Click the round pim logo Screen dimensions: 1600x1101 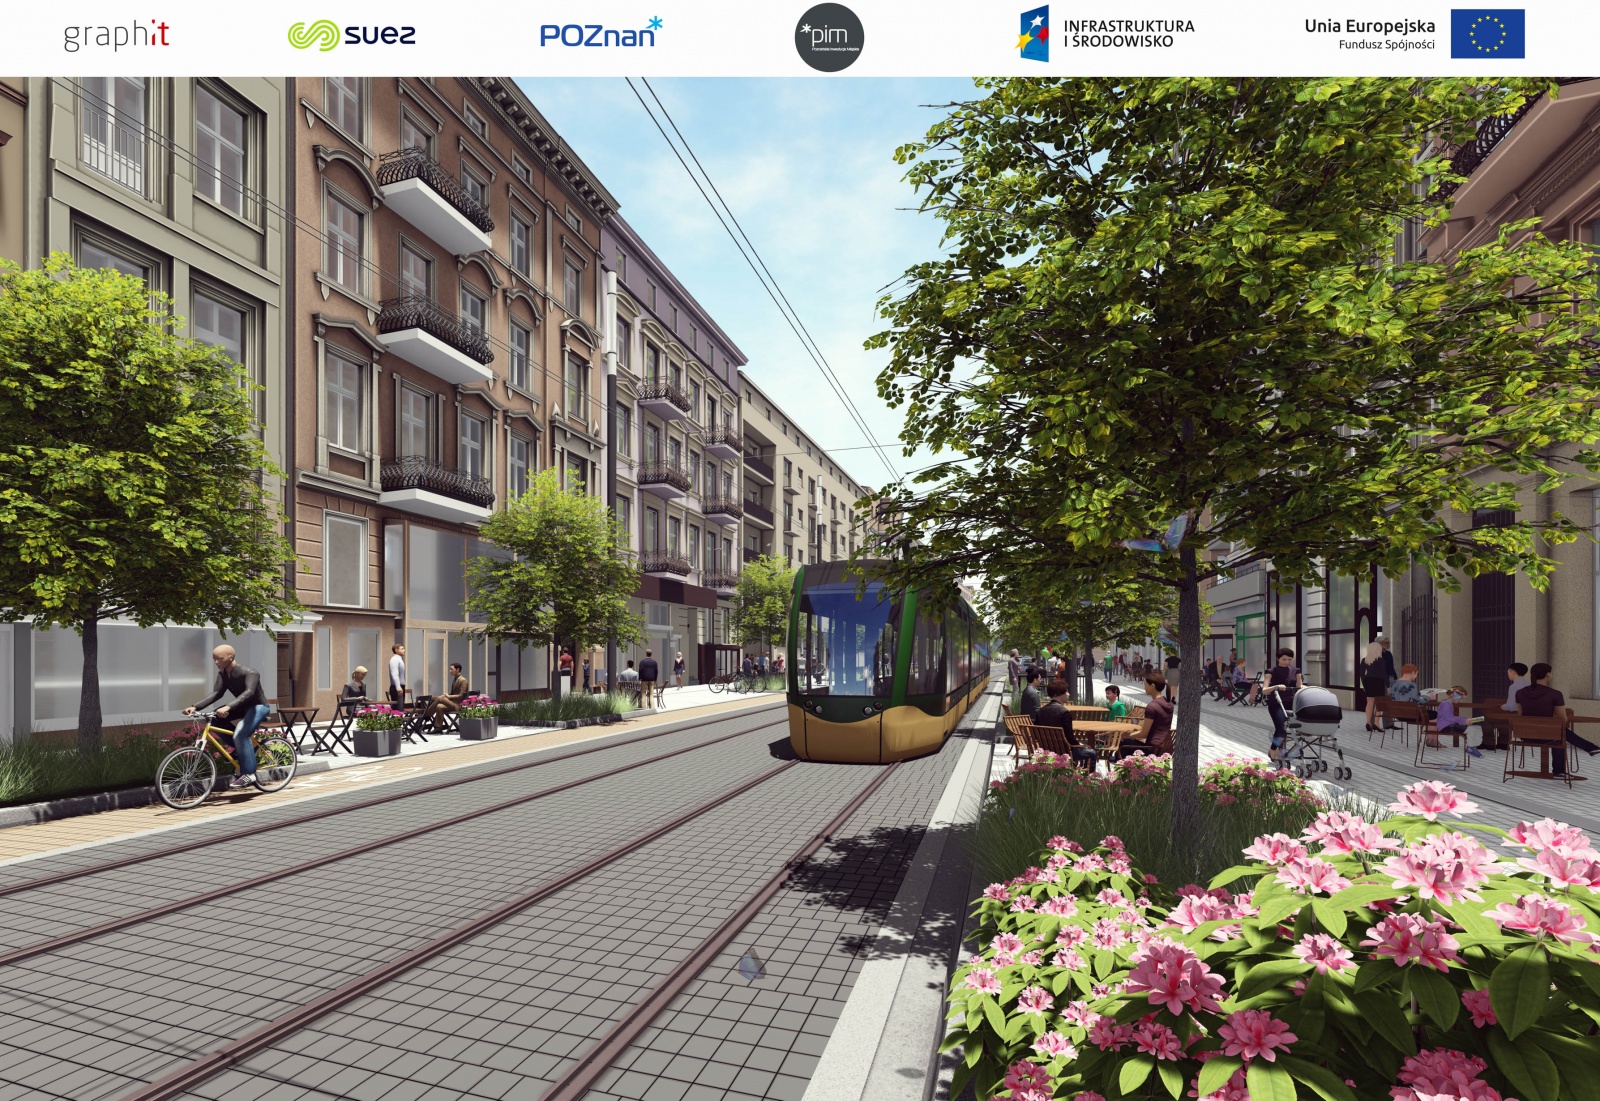click(x=829, y=37)
